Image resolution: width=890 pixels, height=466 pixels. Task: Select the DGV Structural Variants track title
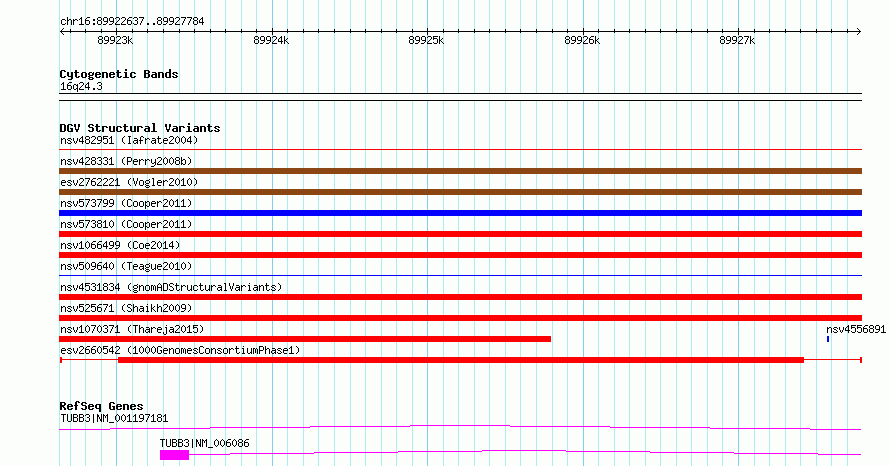coord(140,128)
